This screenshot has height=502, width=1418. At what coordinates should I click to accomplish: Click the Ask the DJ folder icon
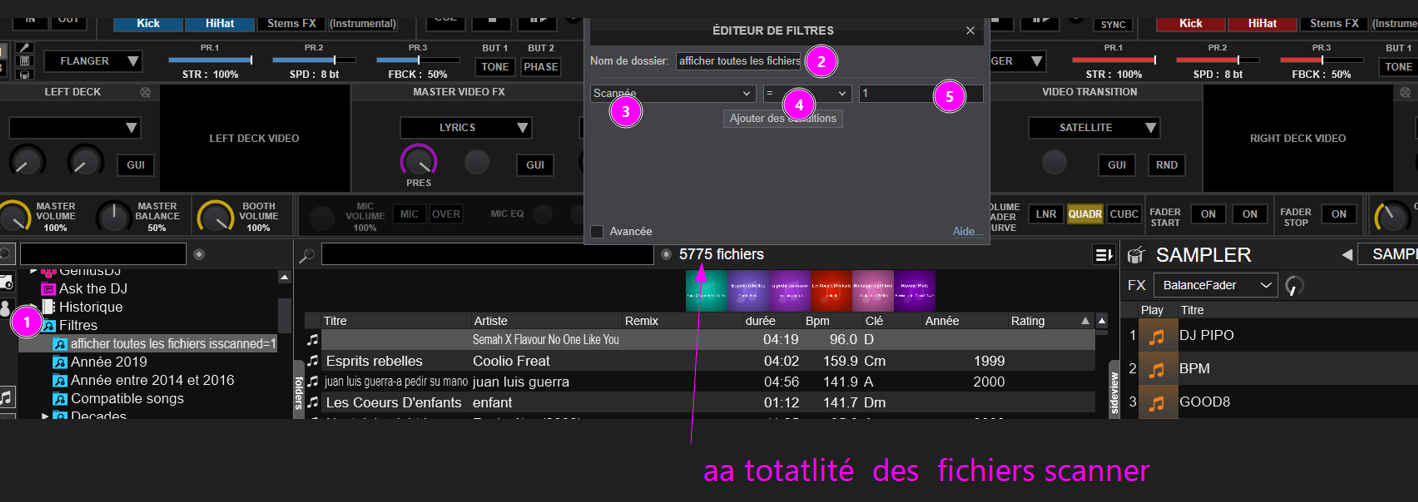click(x=47, y=289)
